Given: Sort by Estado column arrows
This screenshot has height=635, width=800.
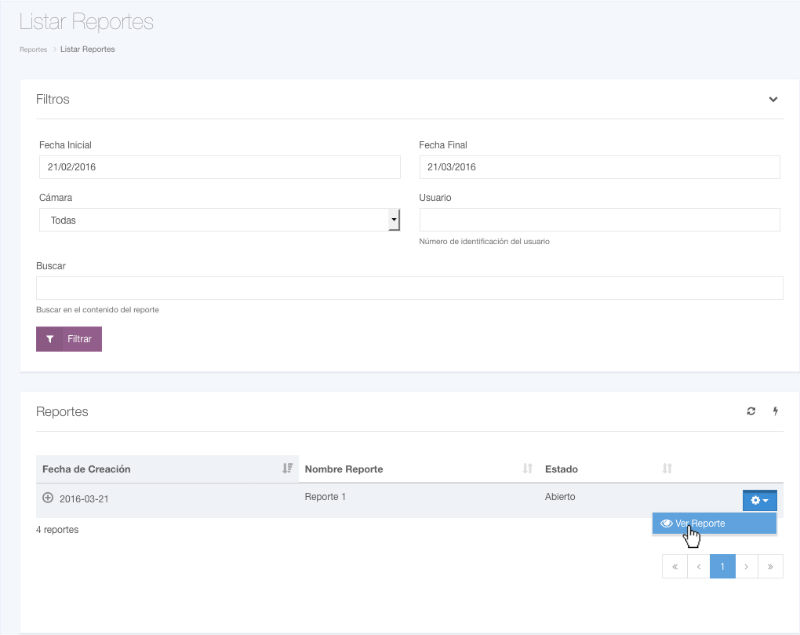Looking at the screenshot, I should [x=667, y=469].
